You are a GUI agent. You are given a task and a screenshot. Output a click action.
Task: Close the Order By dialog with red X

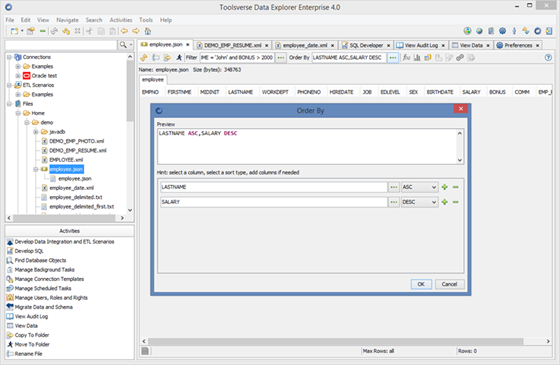click(461, 109)
